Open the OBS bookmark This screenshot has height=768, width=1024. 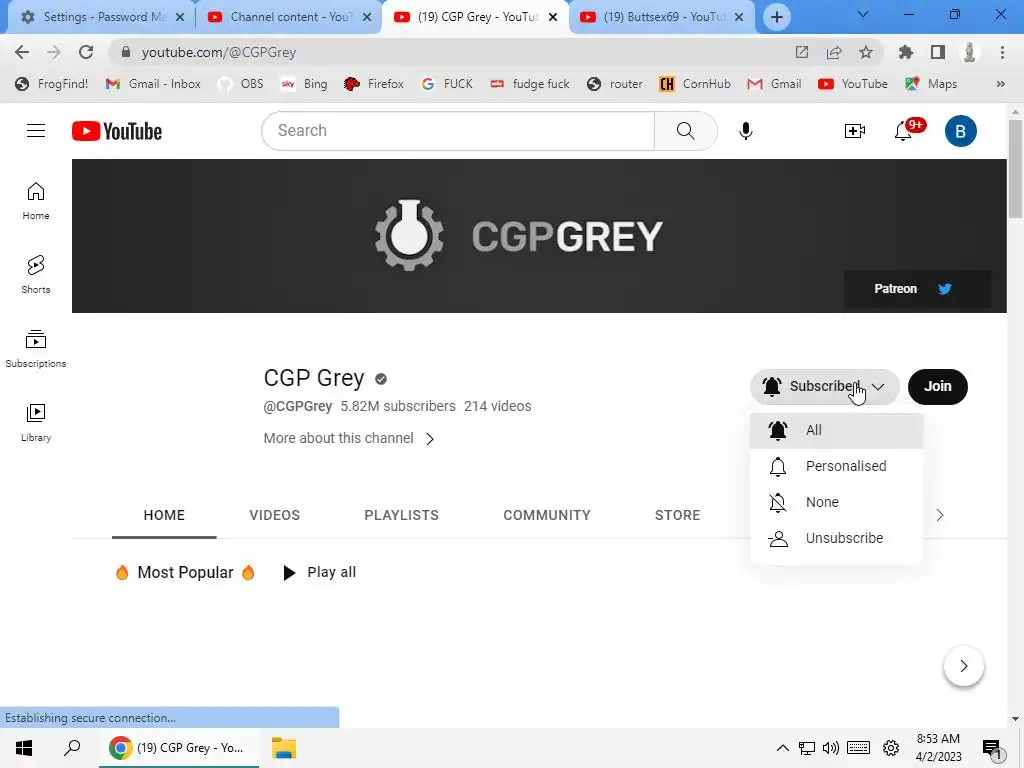point(240,84)
